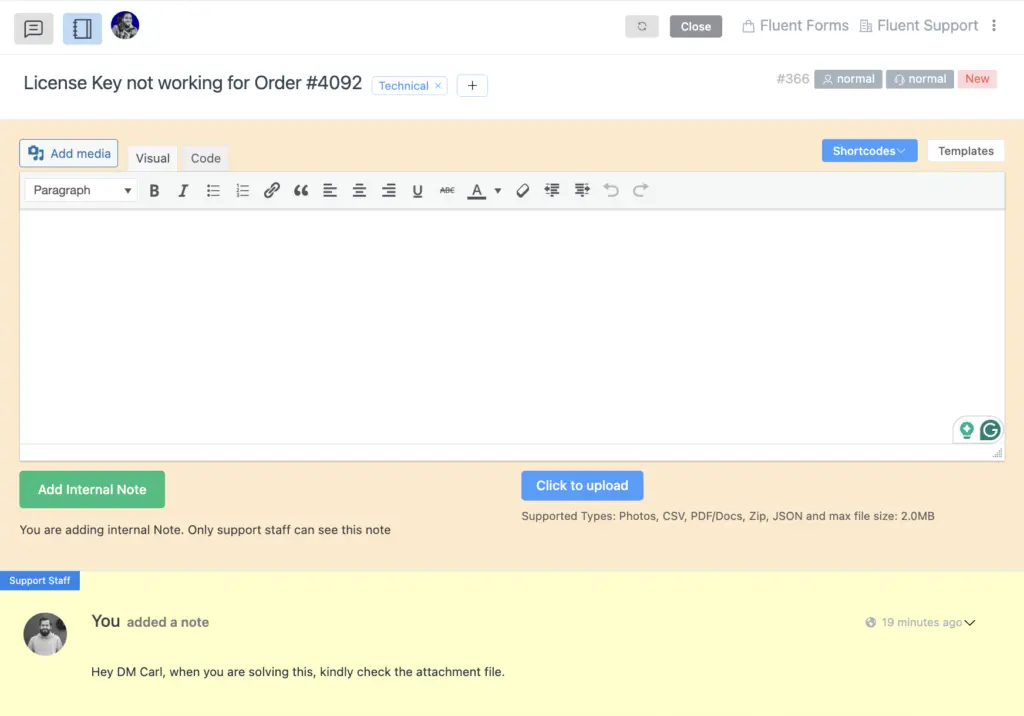Insert a bulleted list

point(213,190)
